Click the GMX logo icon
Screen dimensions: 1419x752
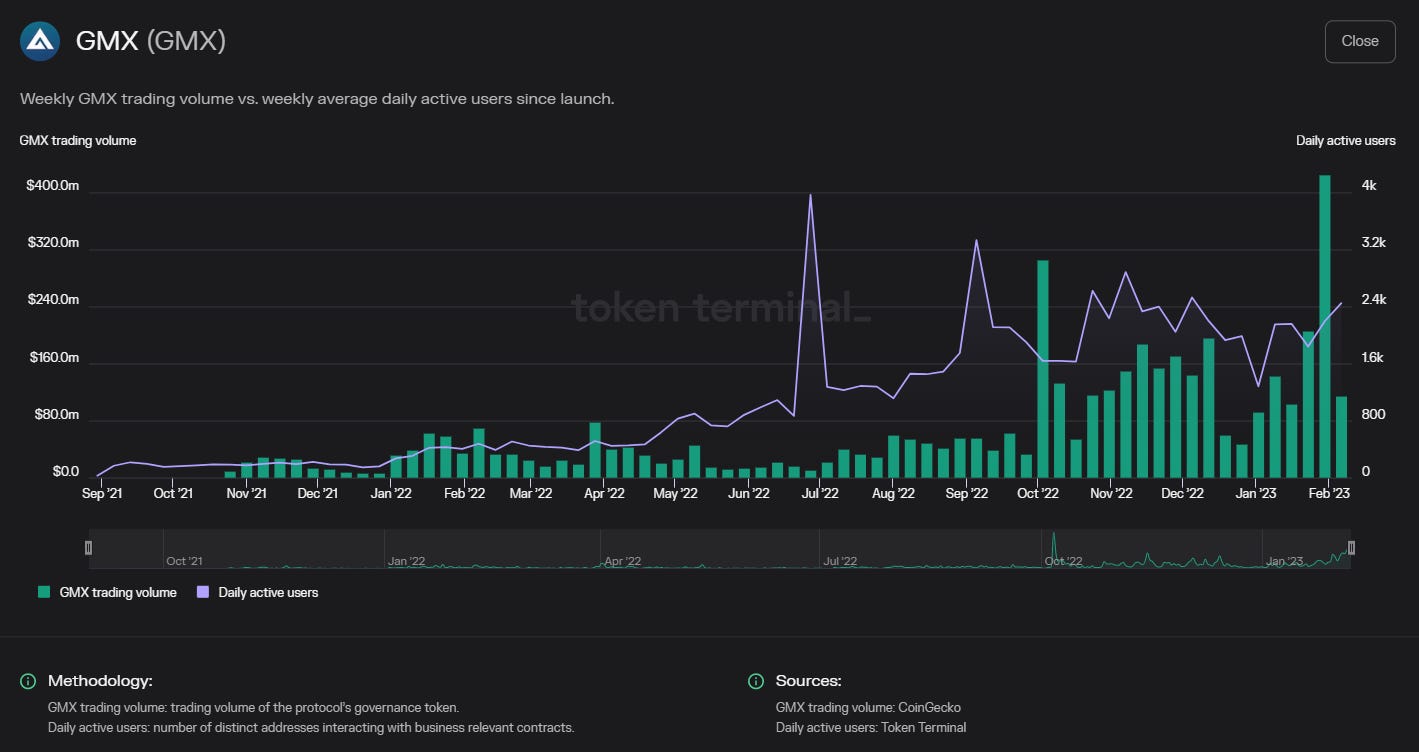click(40, 41)
